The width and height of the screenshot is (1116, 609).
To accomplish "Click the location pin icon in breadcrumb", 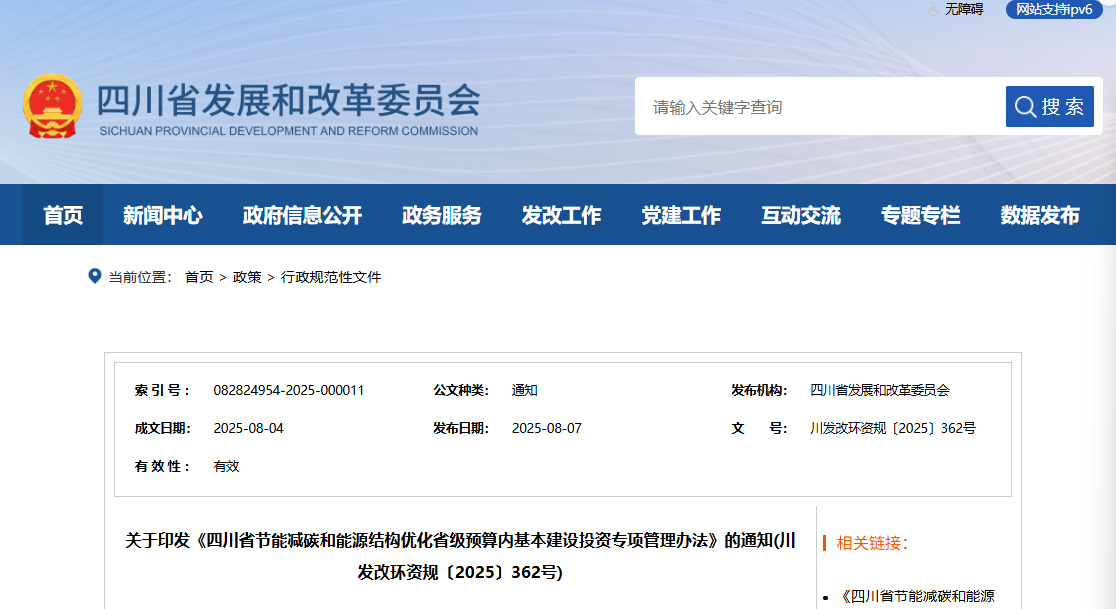I will click(x=95, y=276).
